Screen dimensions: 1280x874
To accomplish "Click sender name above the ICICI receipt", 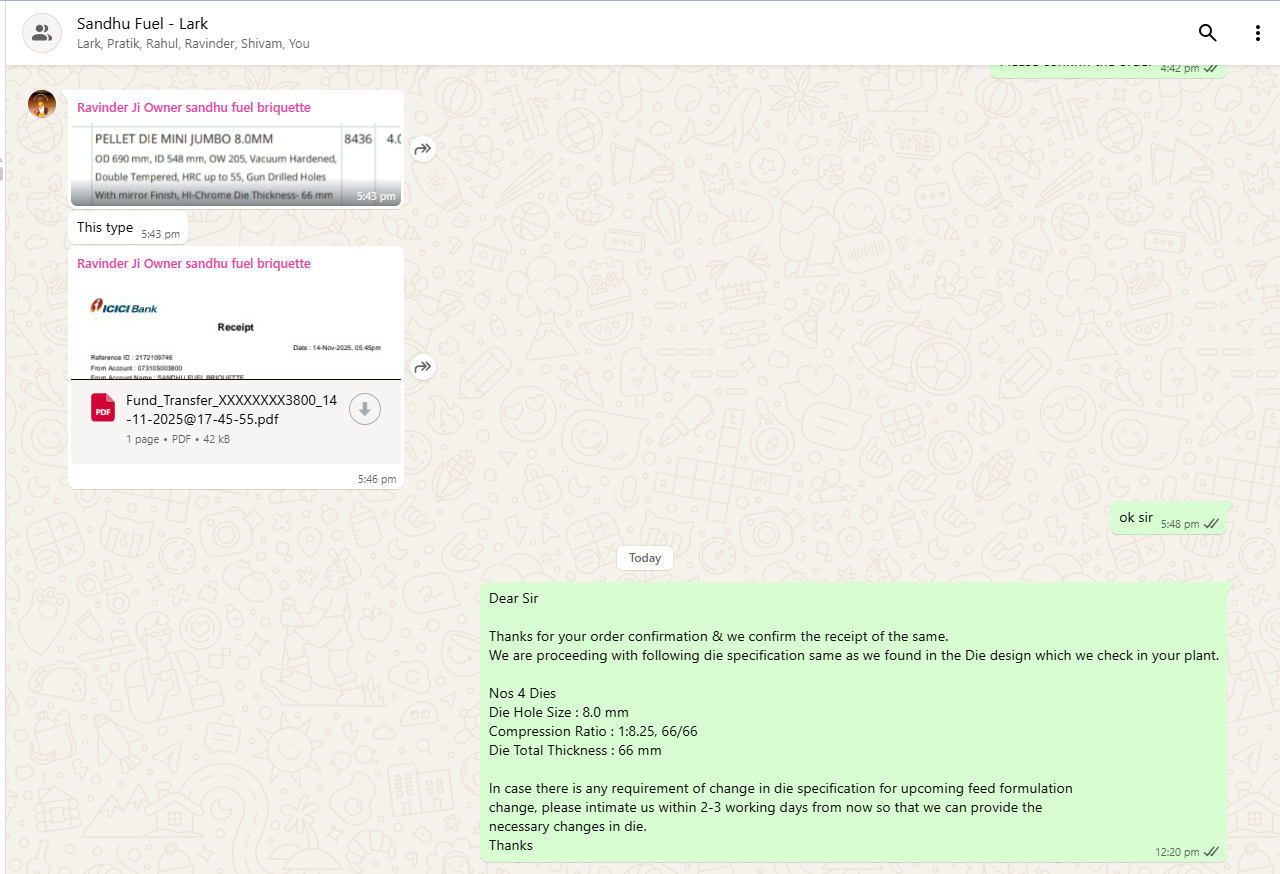I will [x=194, y=264].
